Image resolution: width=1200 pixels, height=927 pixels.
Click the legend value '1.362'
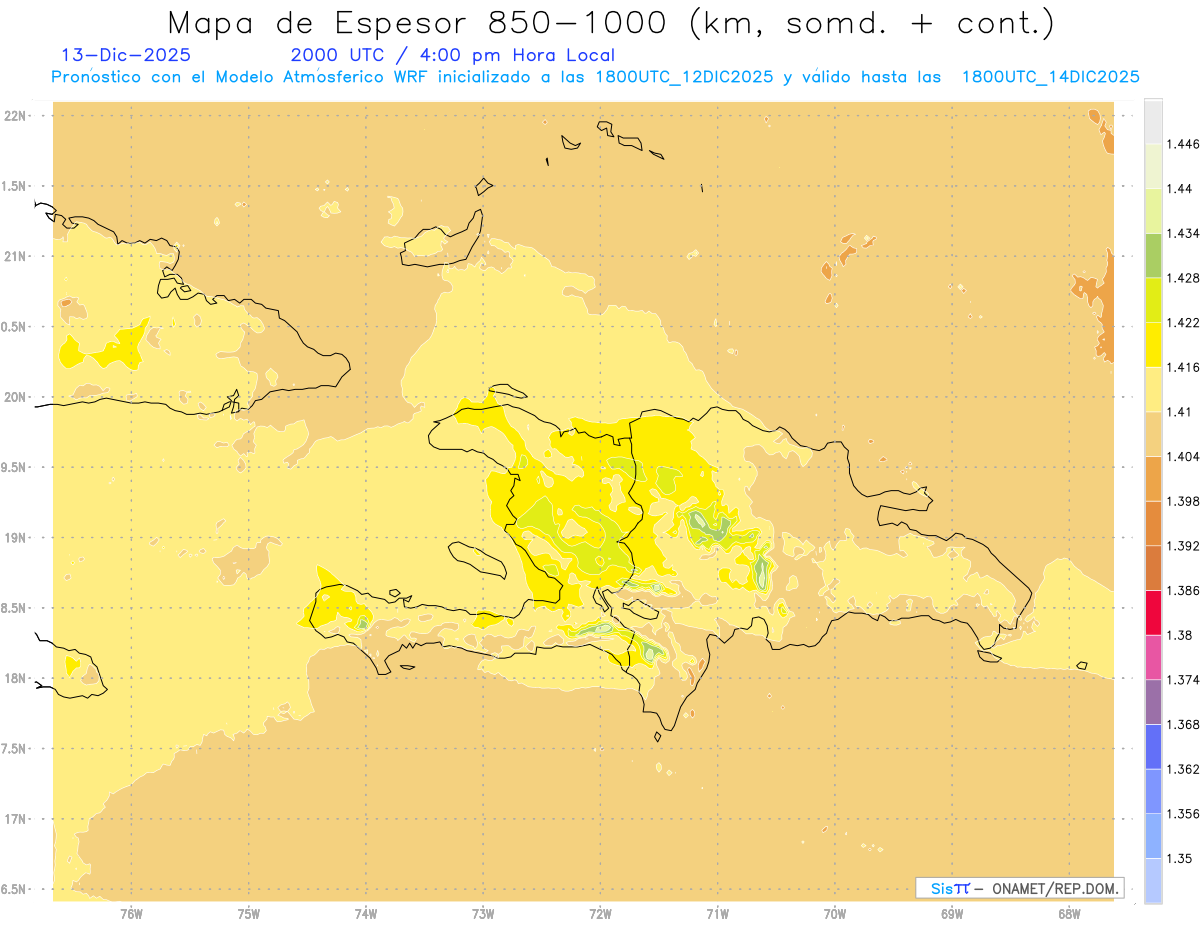1182,769
